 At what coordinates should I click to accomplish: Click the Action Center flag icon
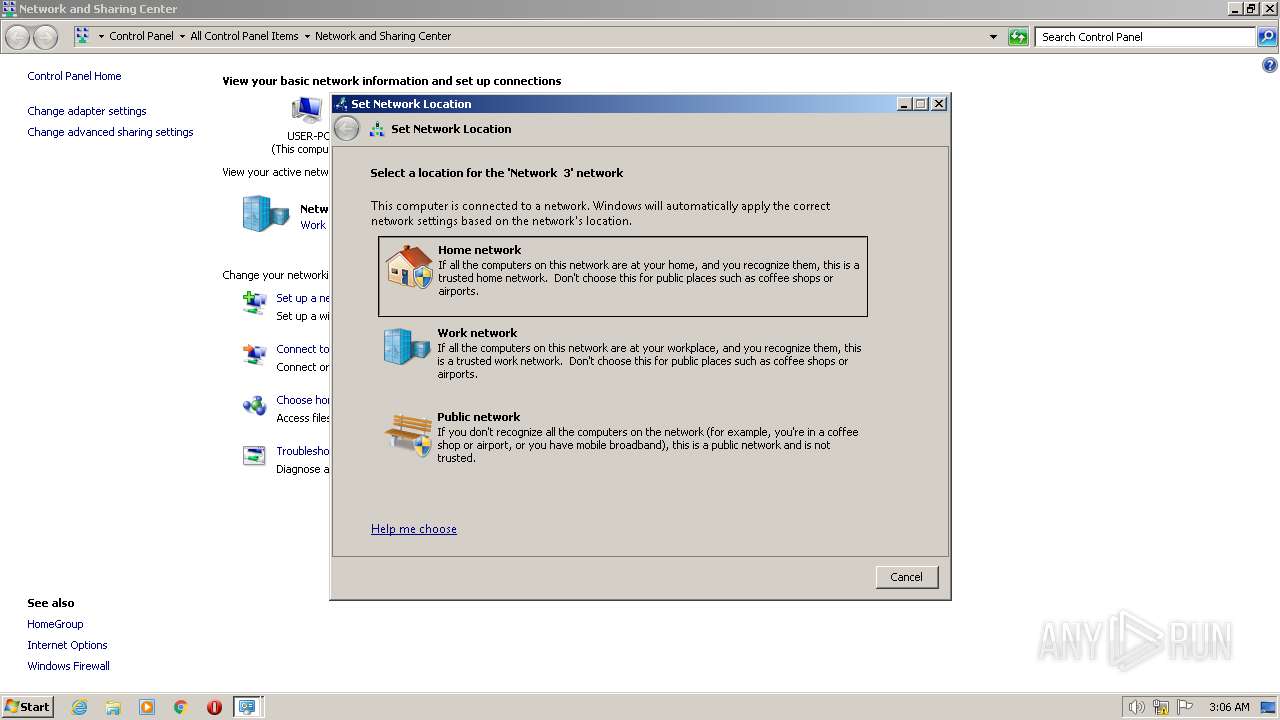click(1185, 707)
